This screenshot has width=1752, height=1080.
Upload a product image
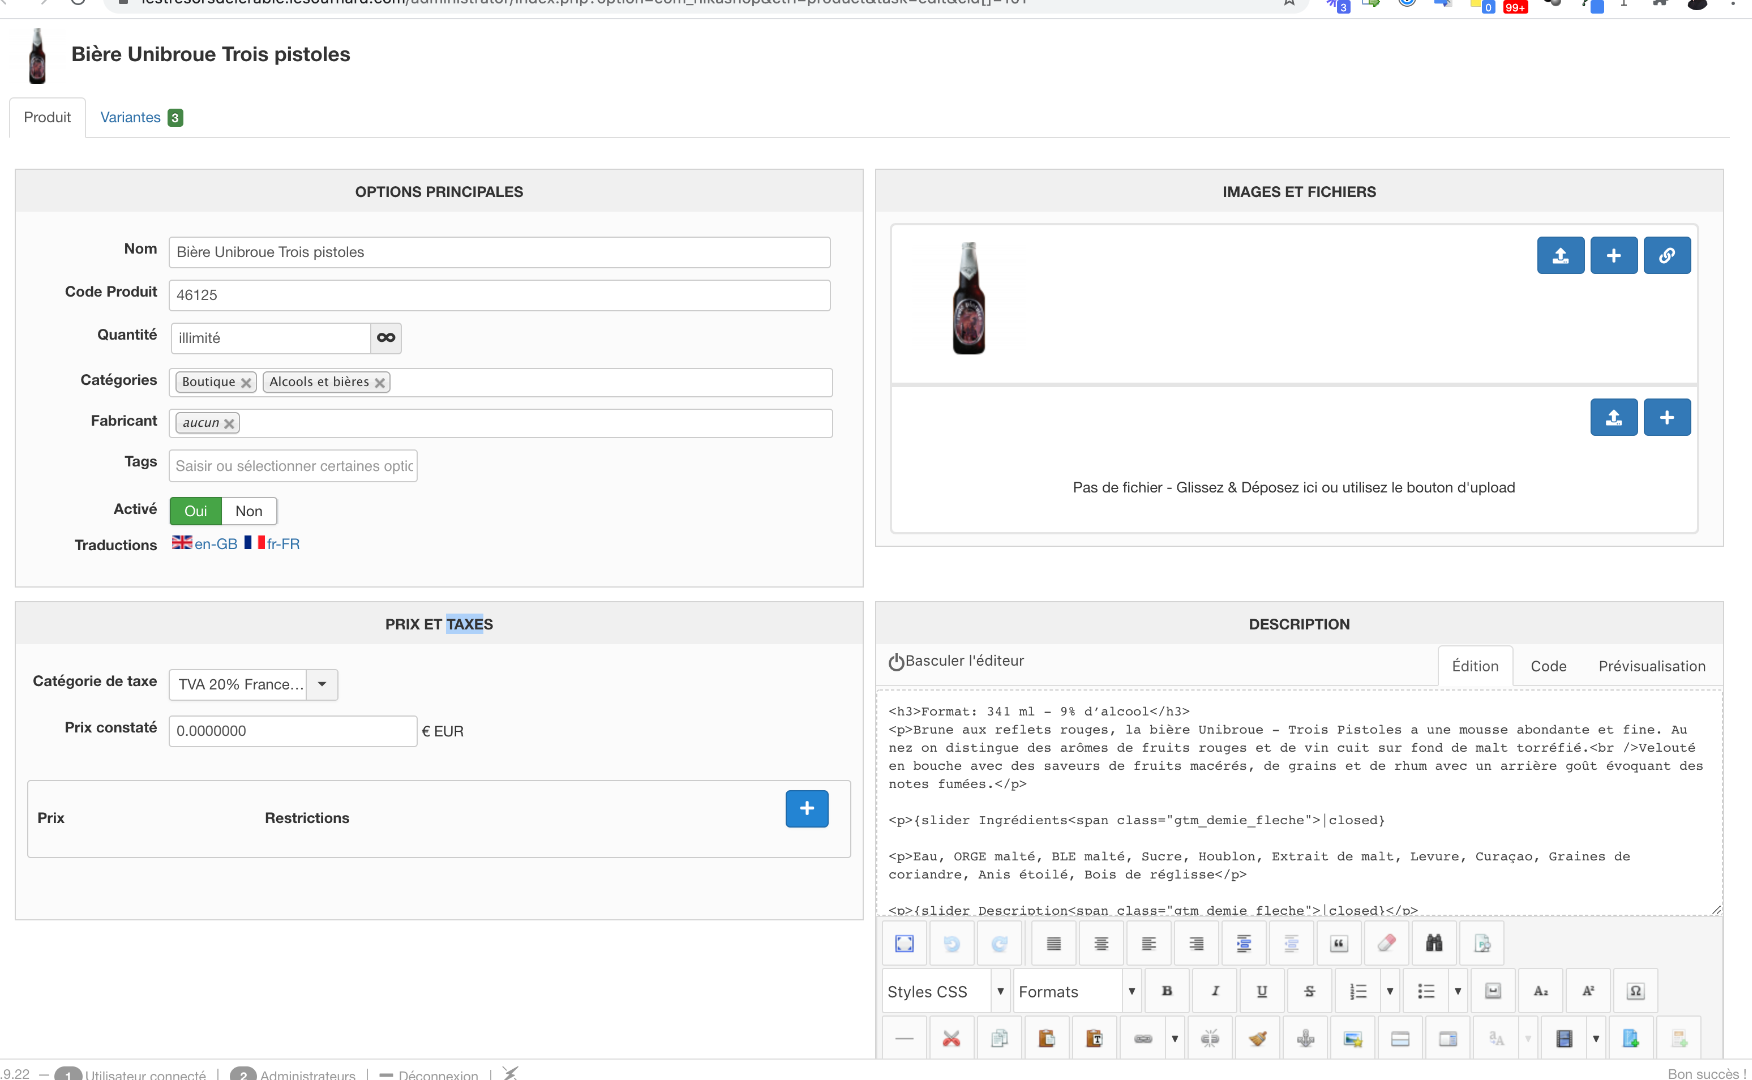point(1561,255)
